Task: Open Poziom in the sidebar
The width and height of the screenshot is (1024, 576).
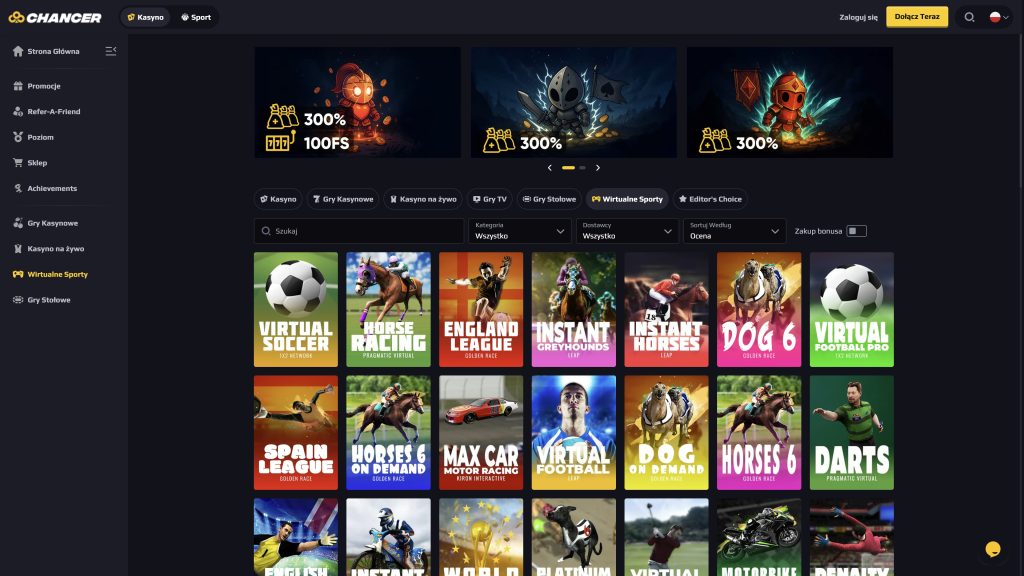Action: (x=40, y=137)
